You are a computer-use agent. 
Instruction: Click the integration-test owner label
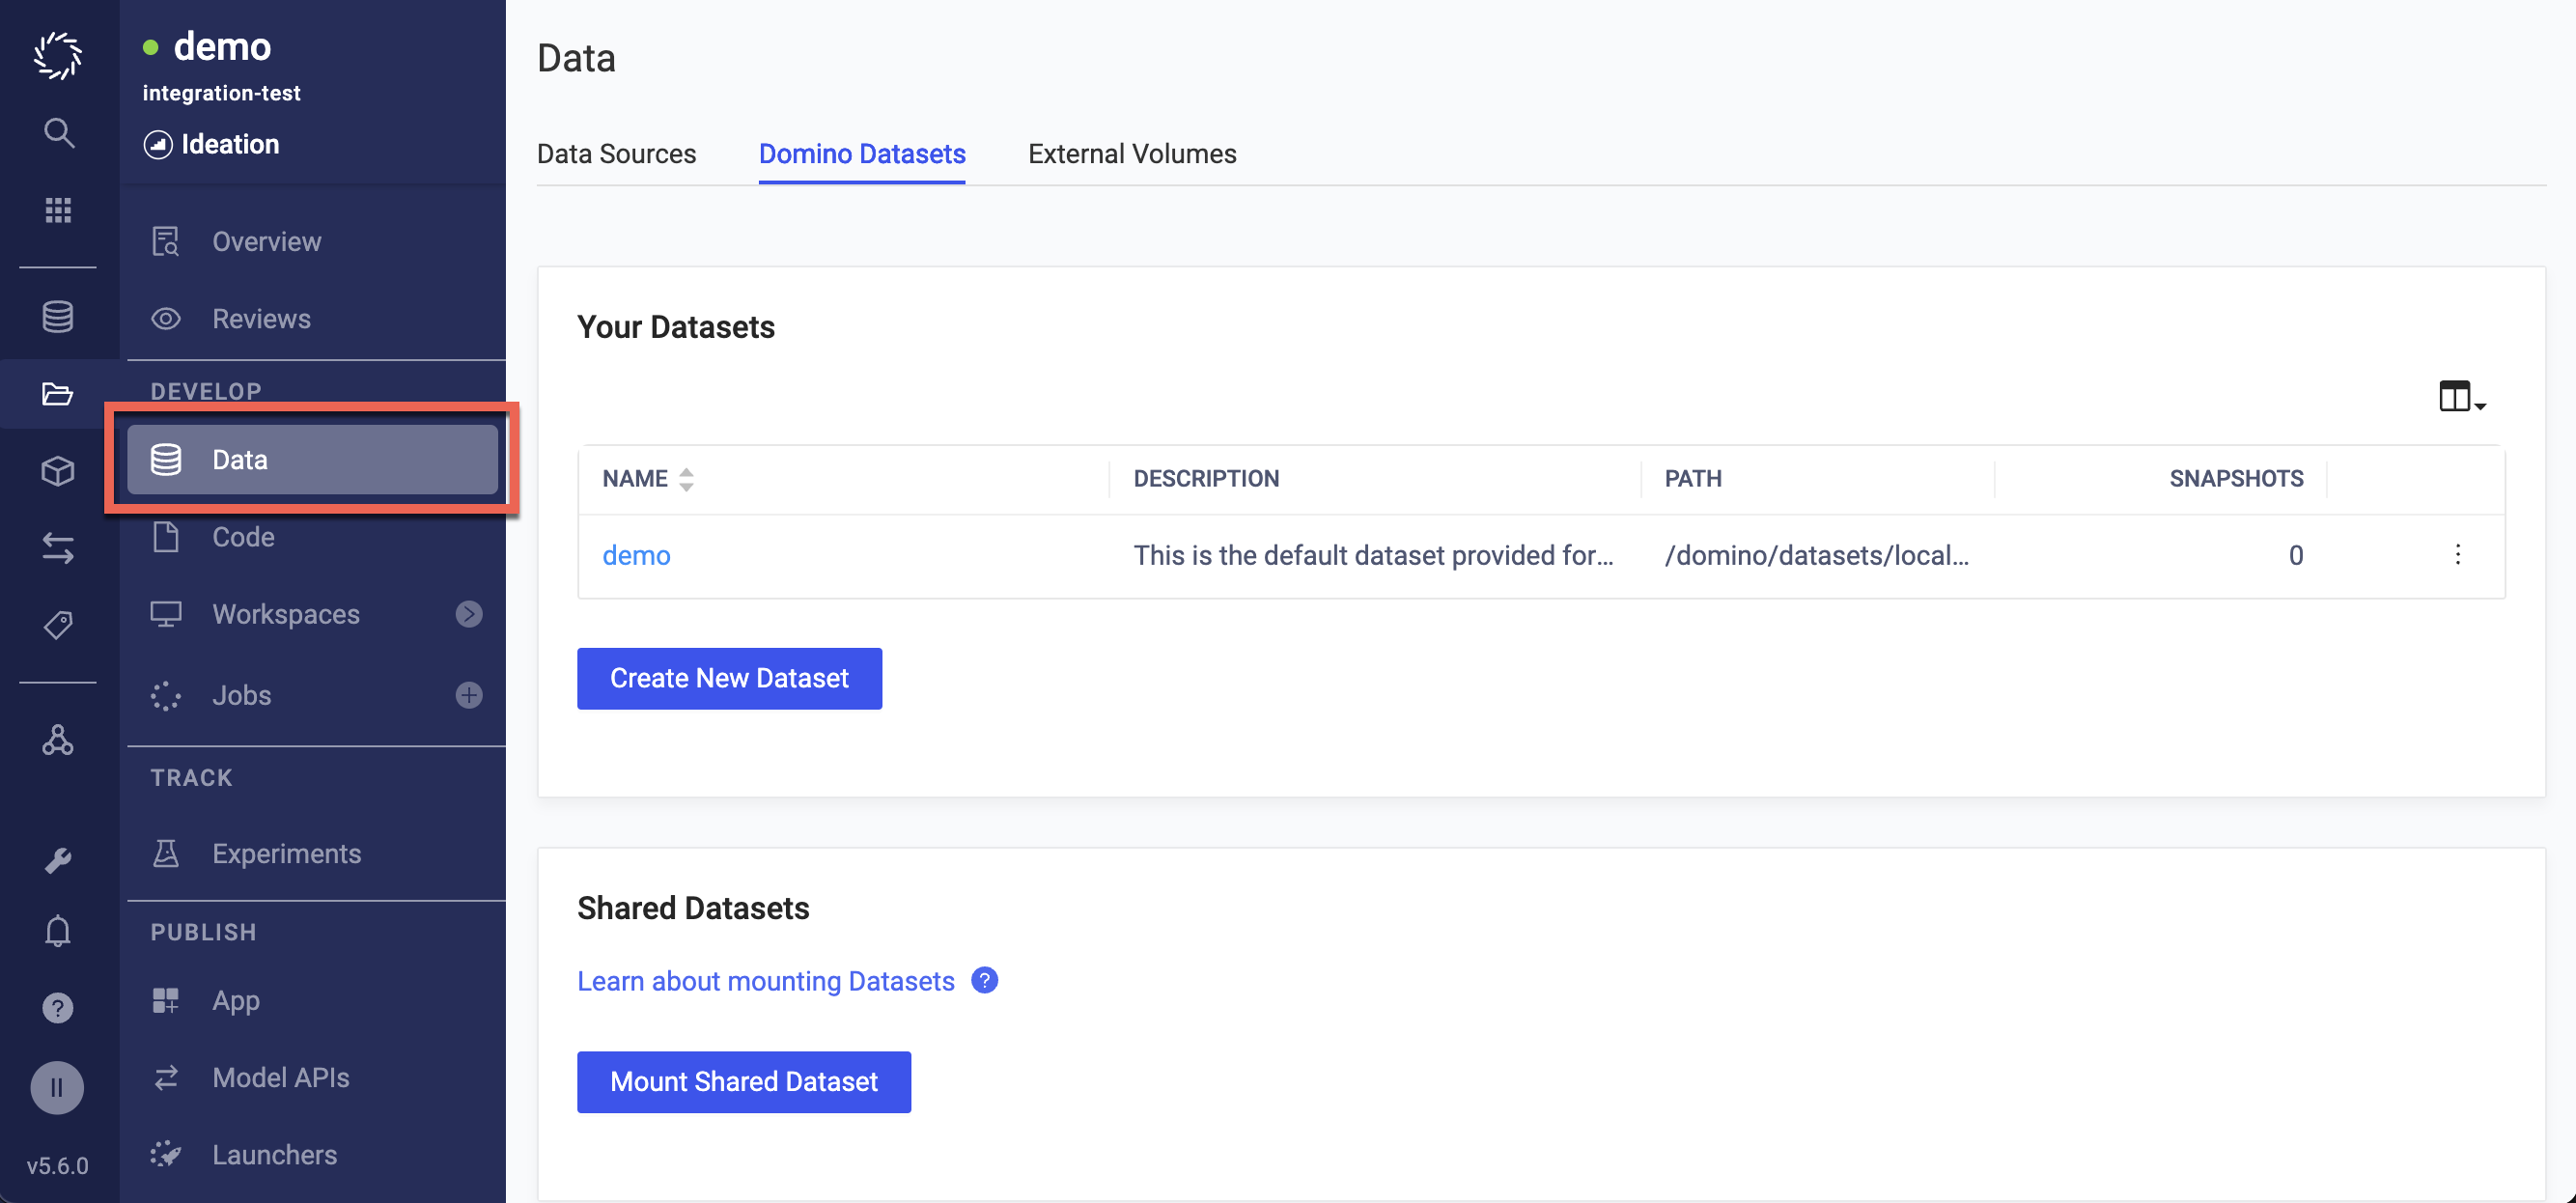coord(221,93)
